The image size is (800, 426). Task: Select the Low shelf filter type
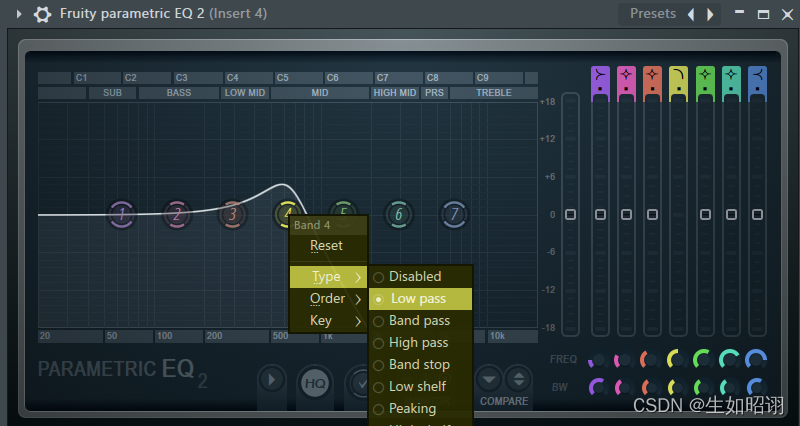(x=420, y=387)
